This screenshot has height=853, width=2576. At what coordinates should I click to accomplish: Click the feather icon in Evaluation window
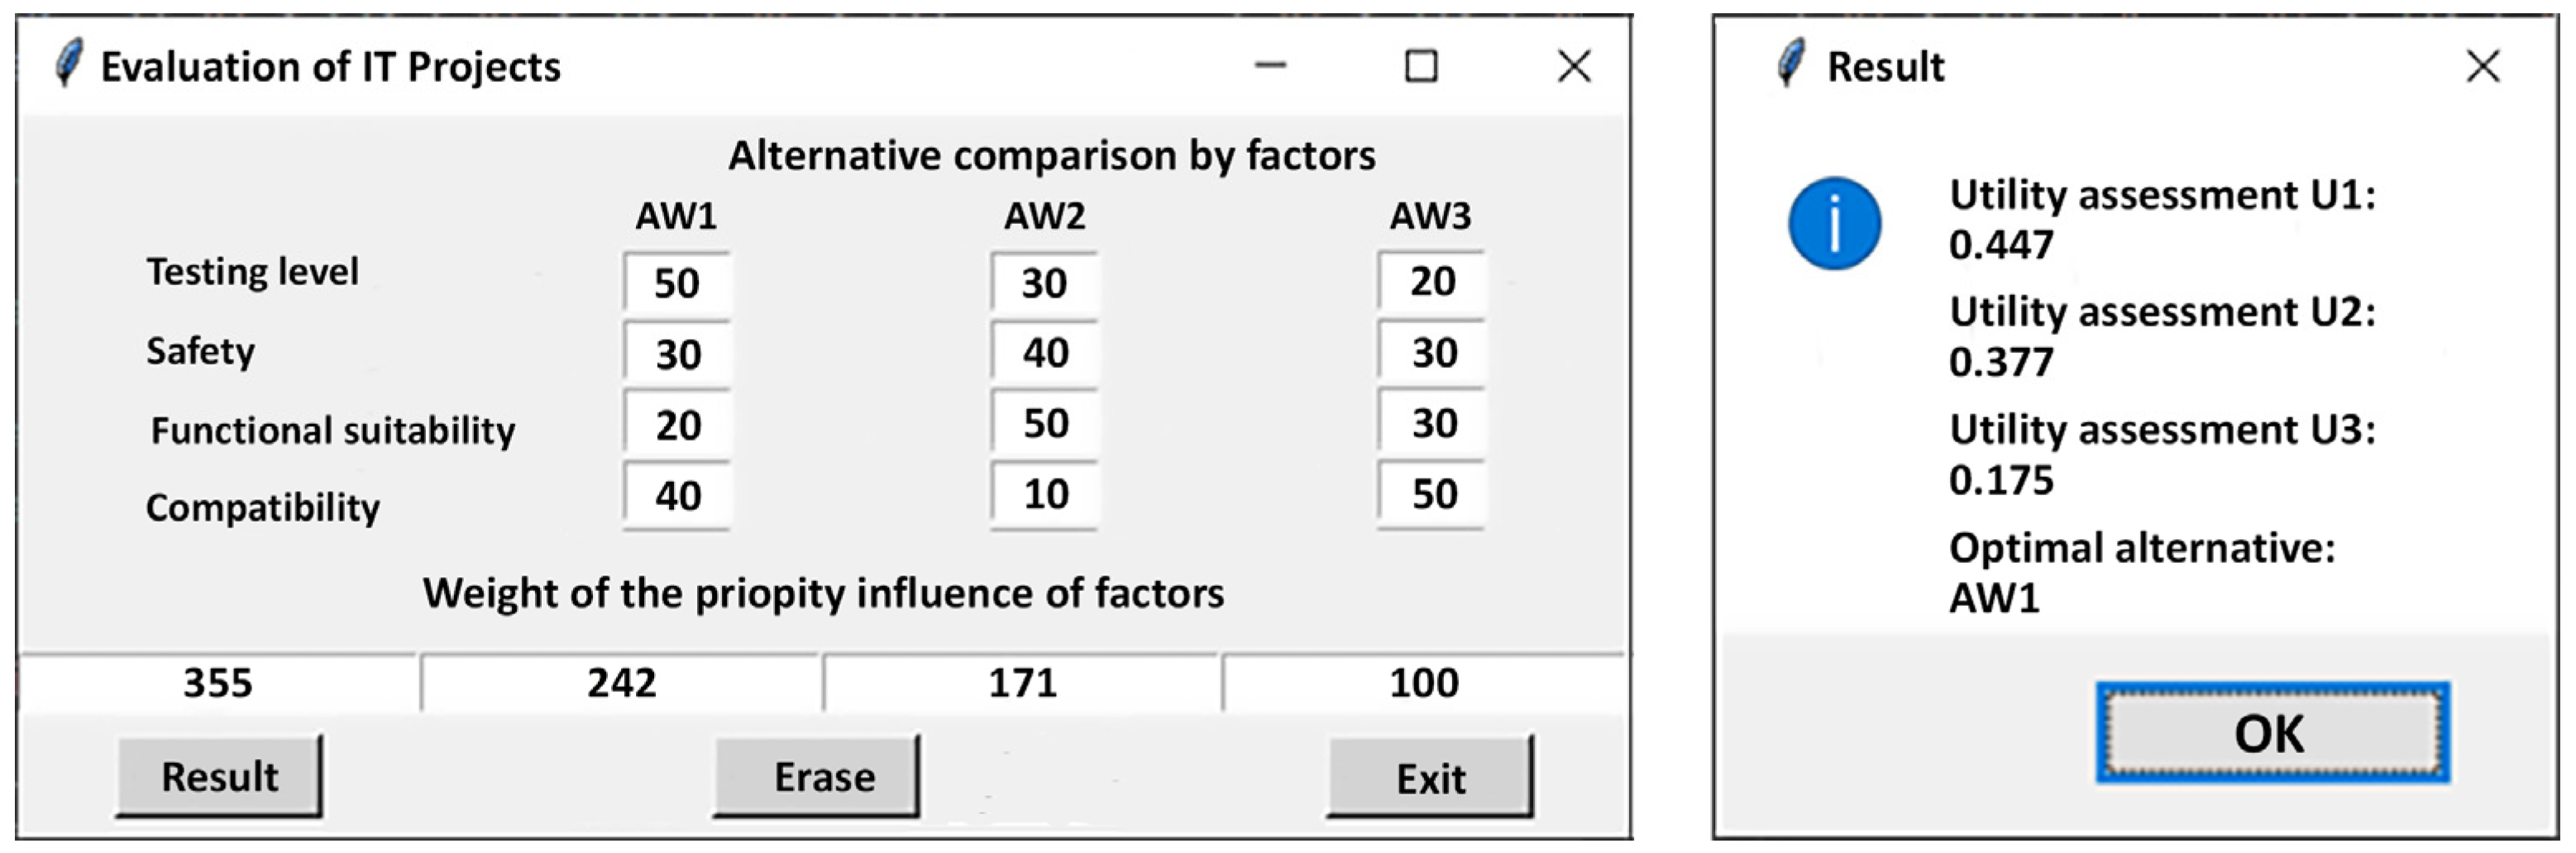click(68, 64)
